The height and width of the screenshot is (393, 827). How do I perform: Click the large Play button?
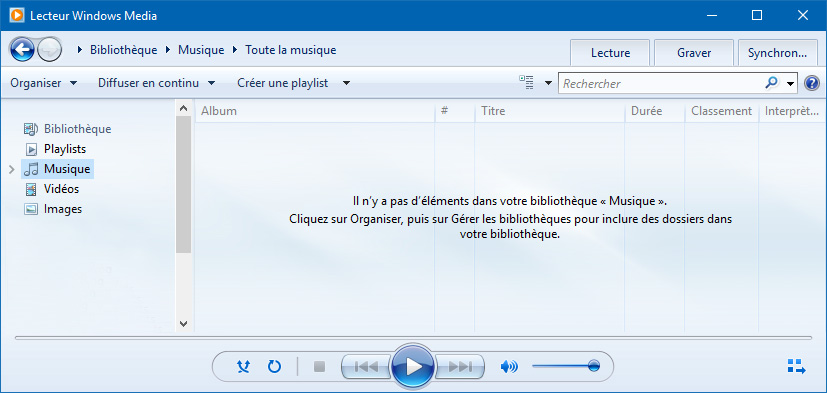[x=413, y=366]
